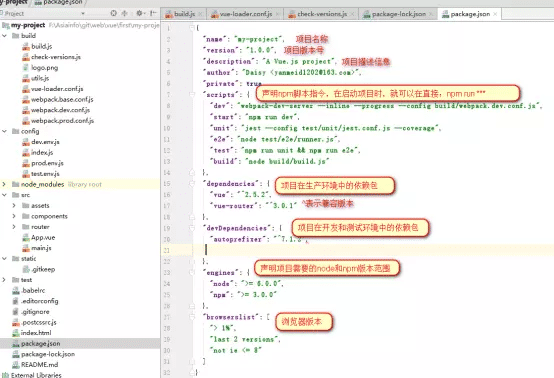Switch to check-versions.js editor tab
This screenshot has width=554, height=378.
point(322,14)
